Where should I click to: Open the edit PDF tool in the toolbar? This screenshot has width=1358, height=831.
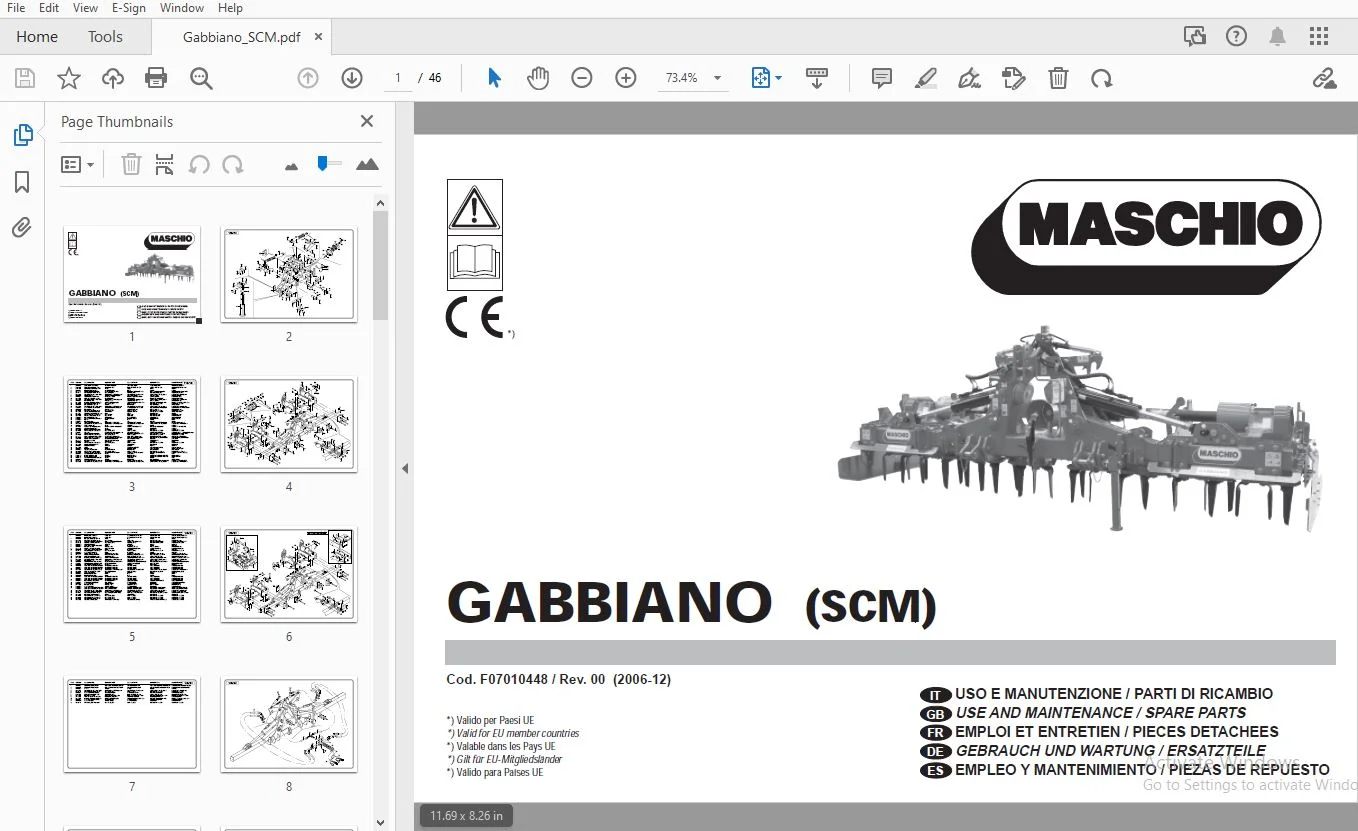click(x=1014, y=78)
